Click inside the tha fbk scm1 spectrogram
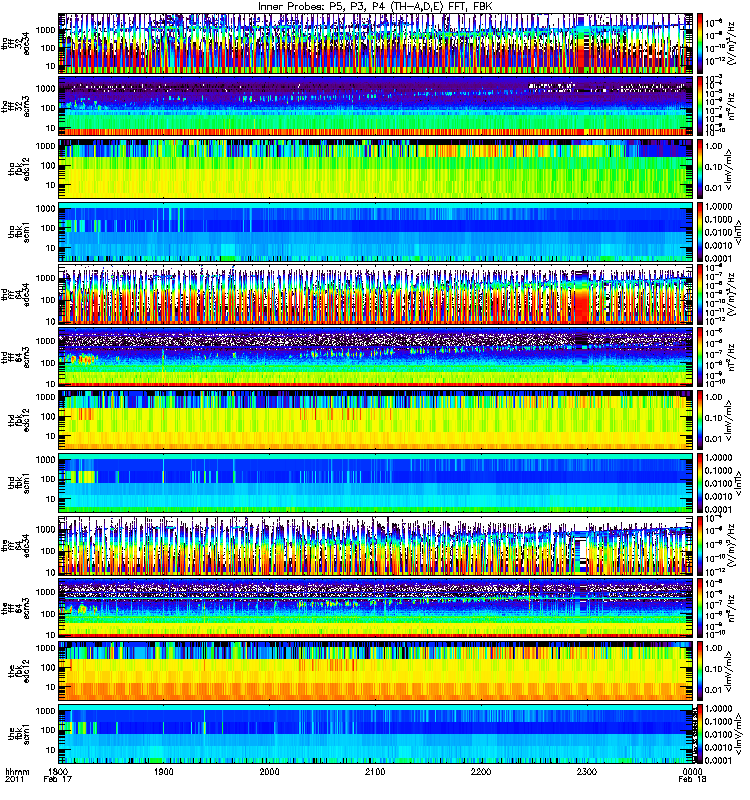The width and height of the screenshot is (750, 800). [x=375, y=232]
